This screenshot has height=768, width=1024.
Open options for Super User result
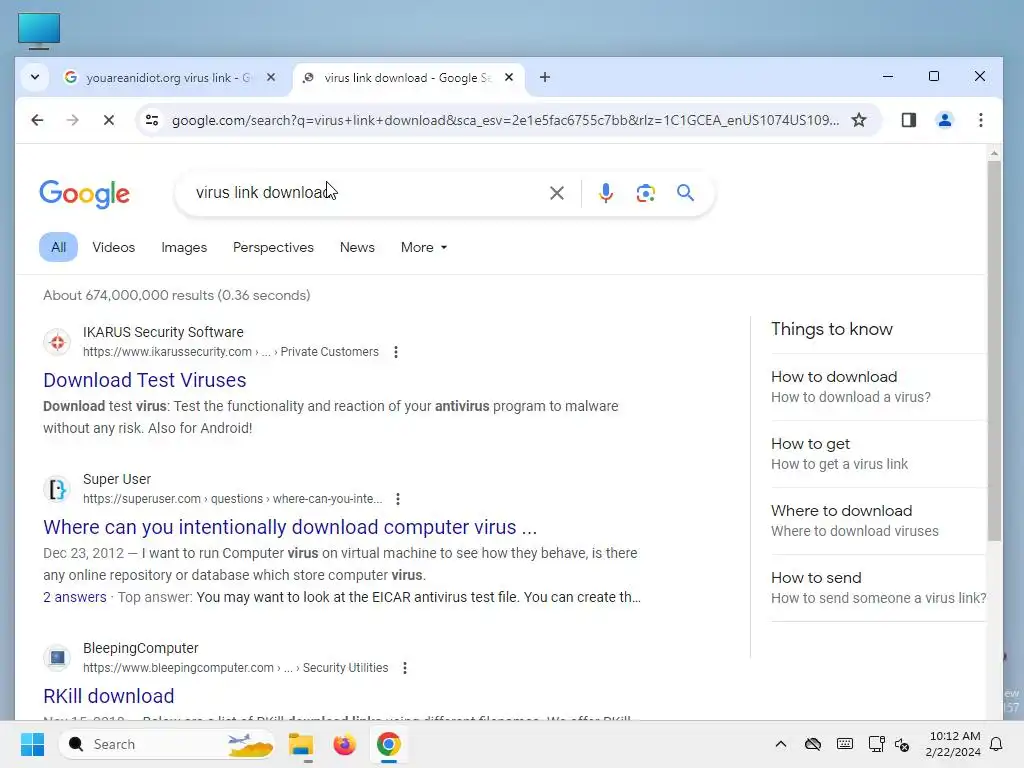[x=398, y=499]
